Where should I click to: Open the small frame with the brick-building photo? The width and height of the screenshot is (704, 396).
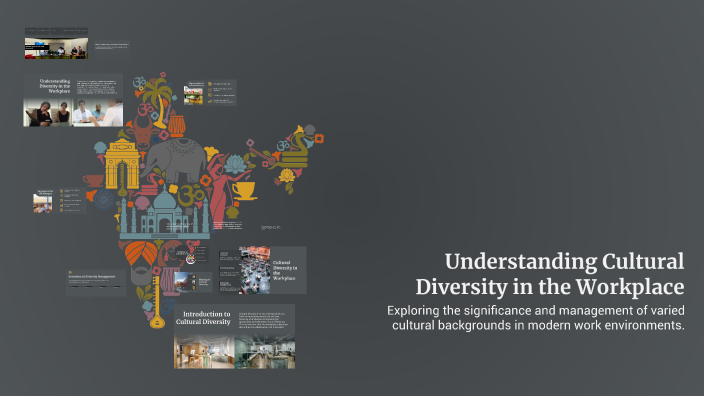point(193,282)
